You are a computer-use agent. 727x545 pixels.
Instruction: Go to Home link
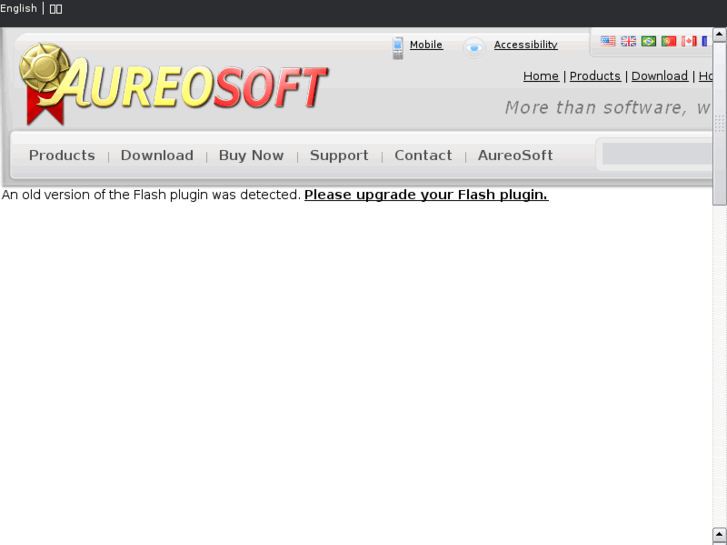coord(541,76)
